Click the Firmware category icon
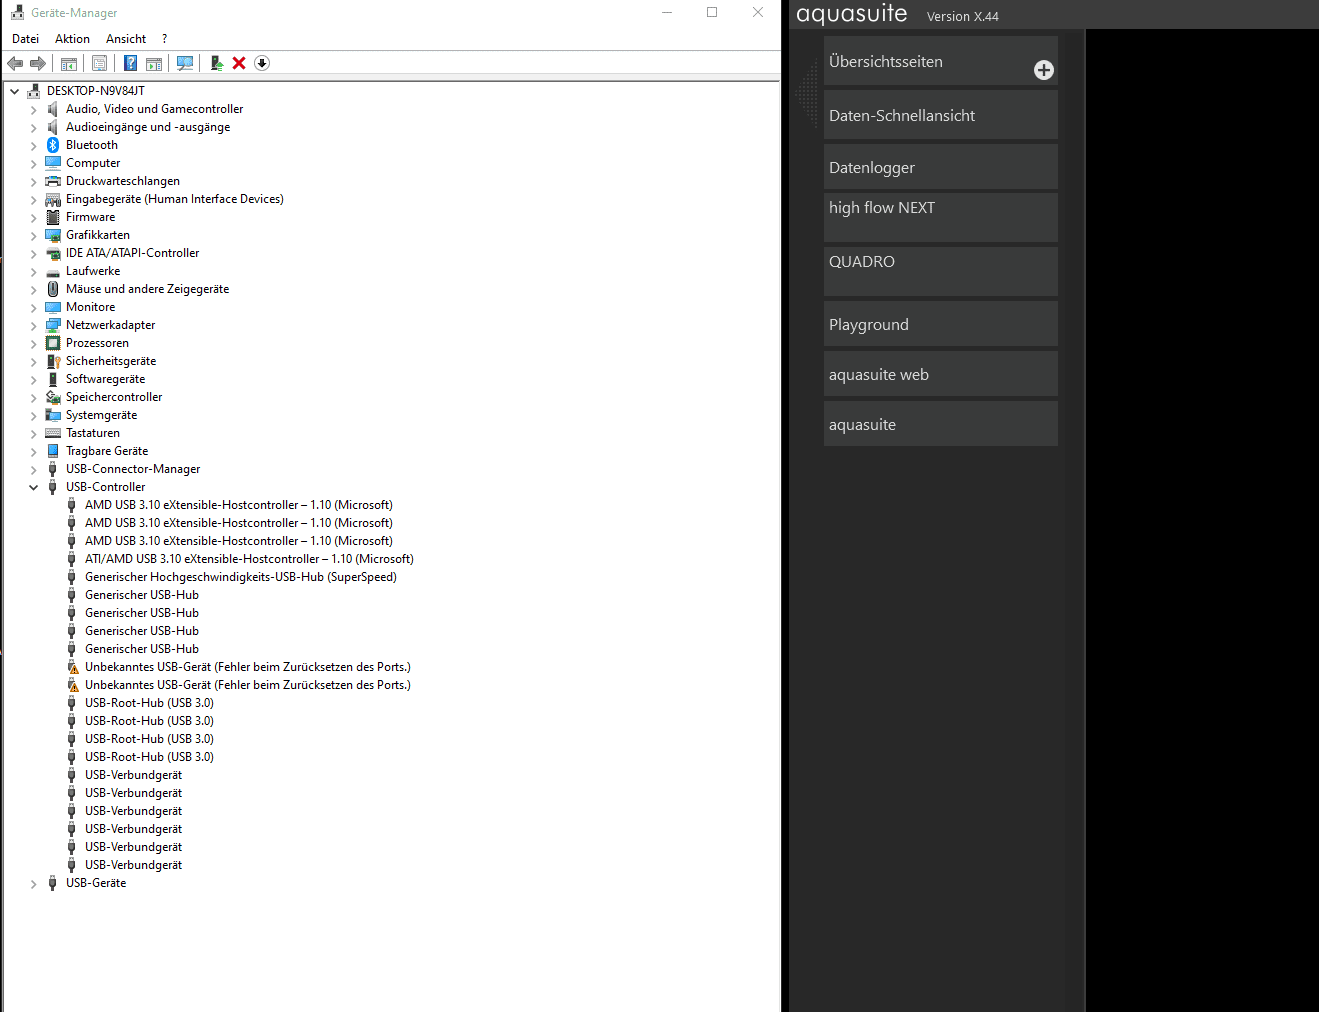The width and height of the screenshot is (1319, 1012). 53,217
